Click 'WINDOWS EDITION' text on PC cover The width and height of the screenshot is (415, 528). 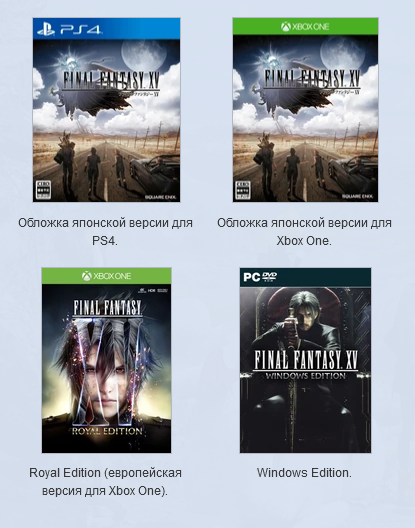pyautogui.click(x=306, y=375)
